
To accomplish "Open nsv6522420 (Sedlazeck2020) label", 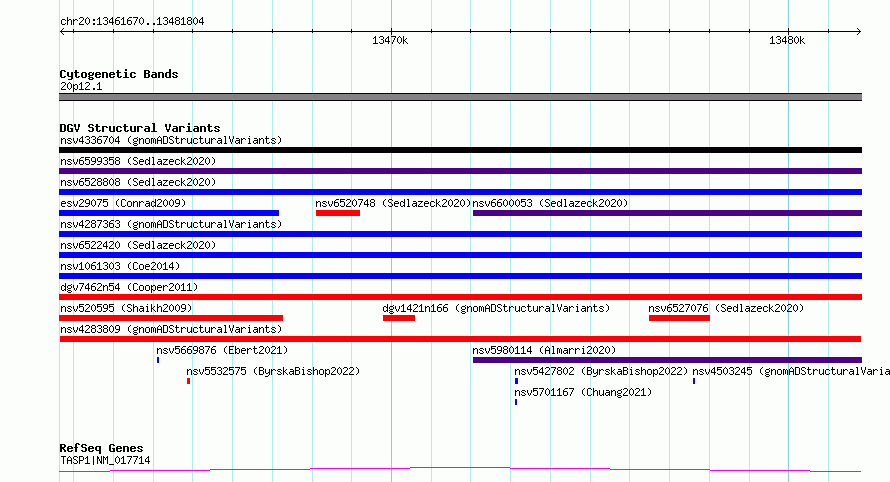I will click(138, 245).
